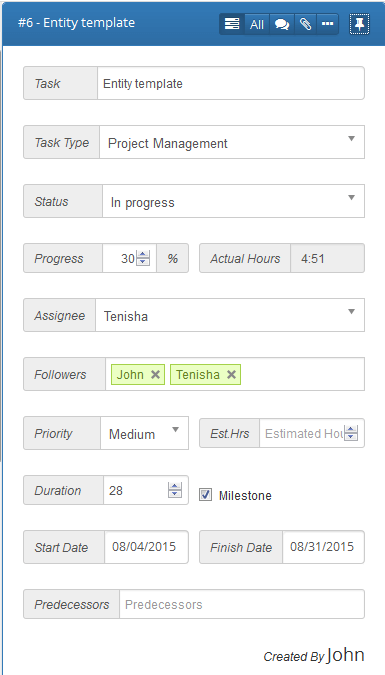Uncheck the Milestone checkbox
Viewport: 385px width, 675px height.
tap(205, 495)
